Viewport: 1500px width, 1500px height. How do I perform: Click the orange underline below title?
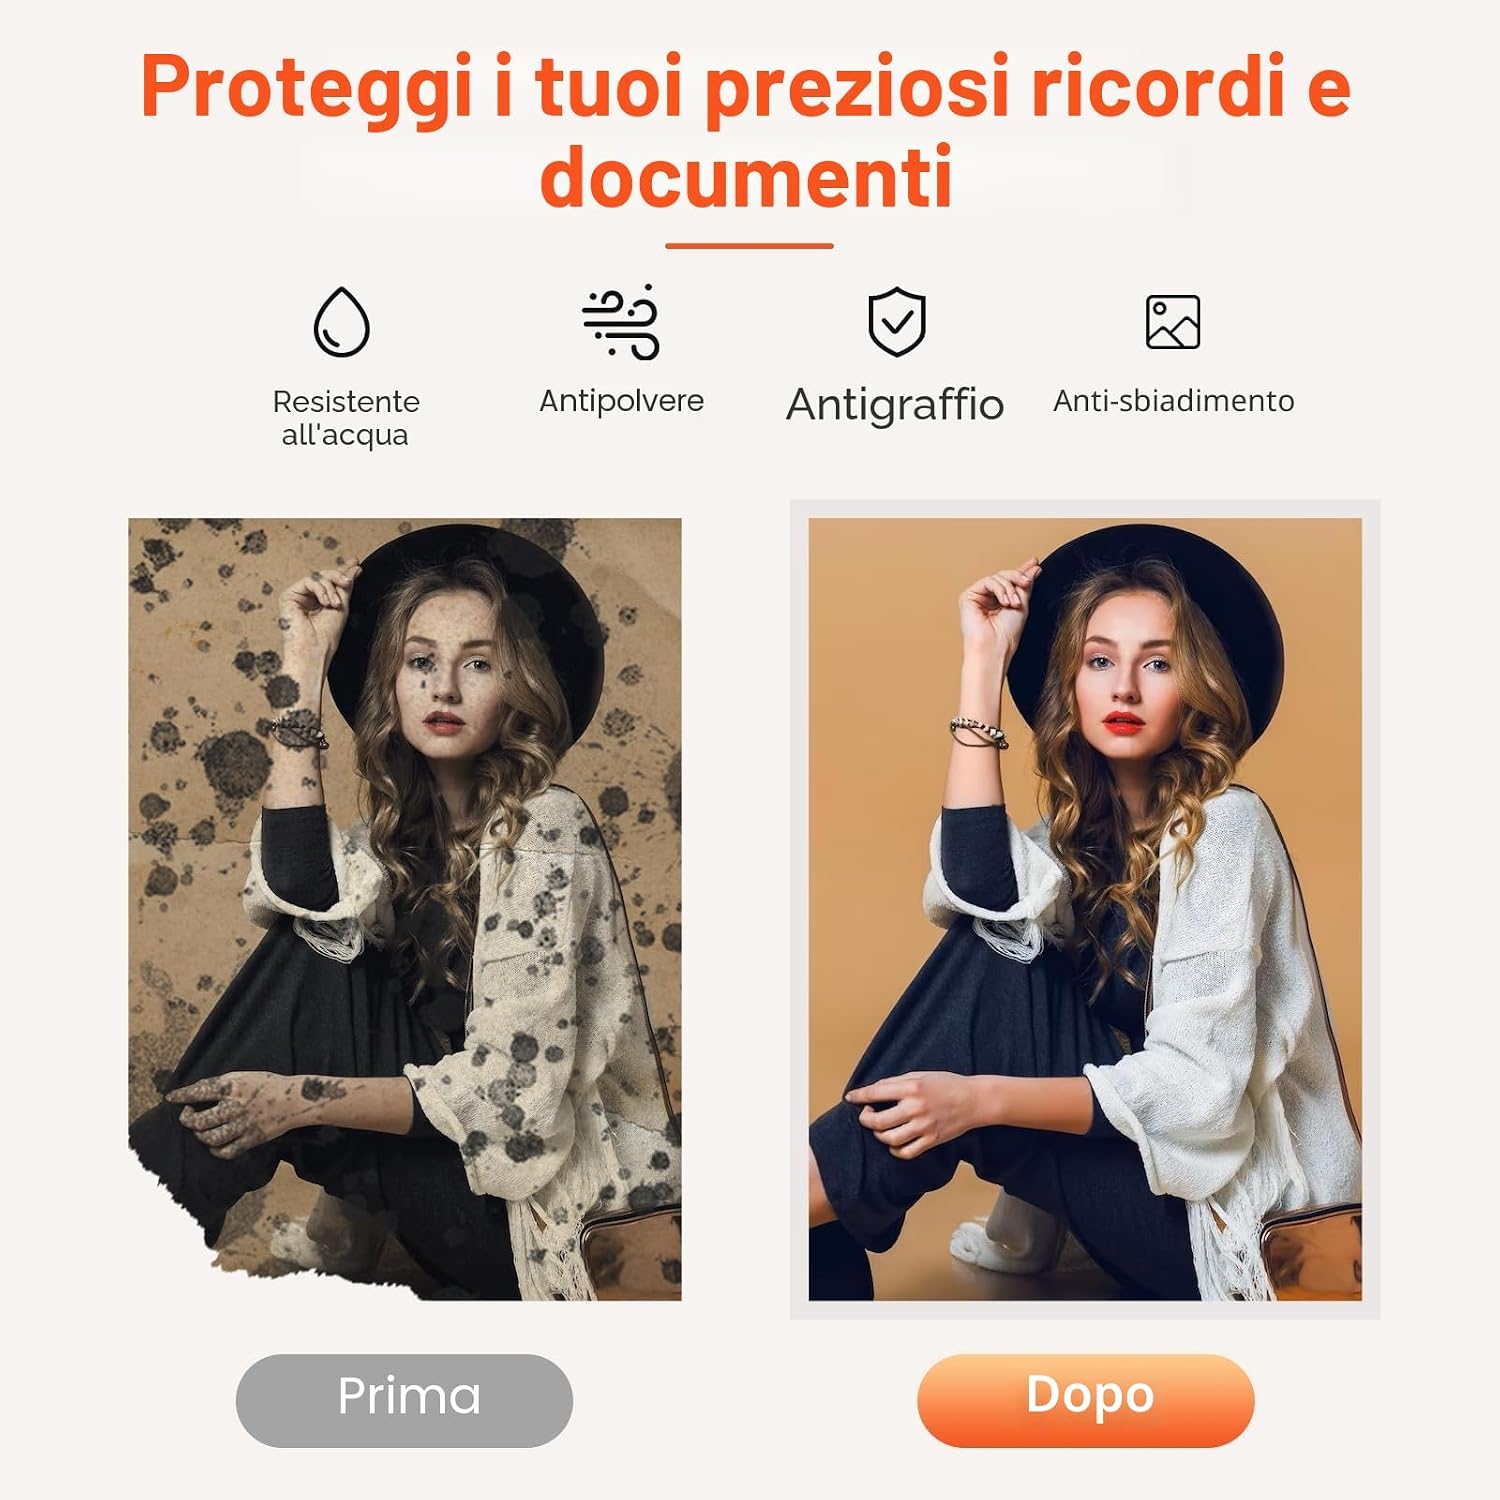749,245
